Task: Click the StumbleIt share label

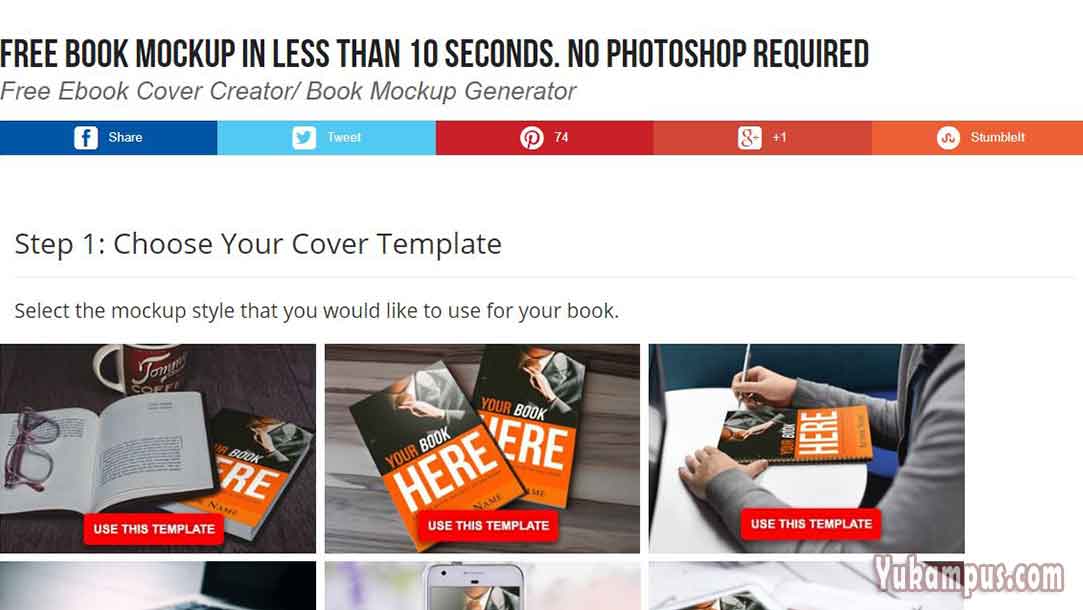Action: 997,137
